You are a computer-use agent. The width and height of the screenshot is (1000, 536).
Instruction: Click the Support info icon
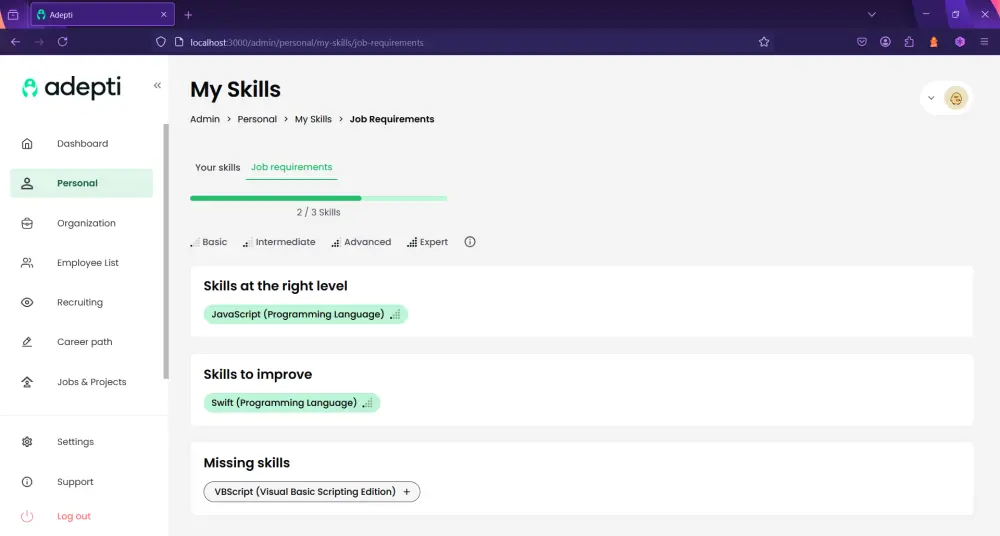point(27,482)
